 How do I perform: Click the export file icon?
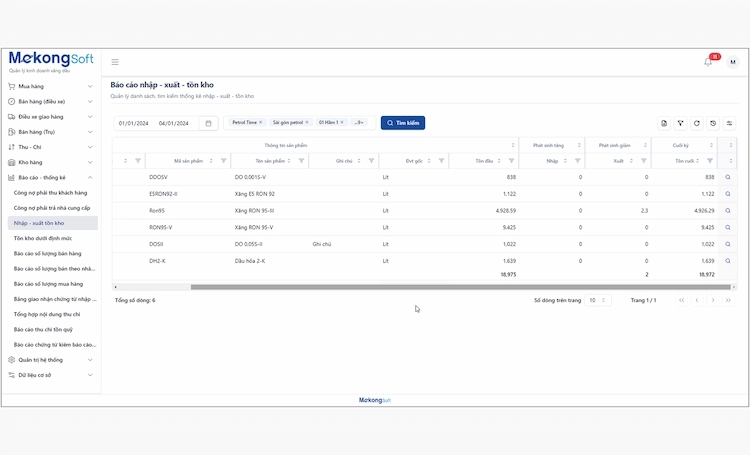(x=664, y=123)
